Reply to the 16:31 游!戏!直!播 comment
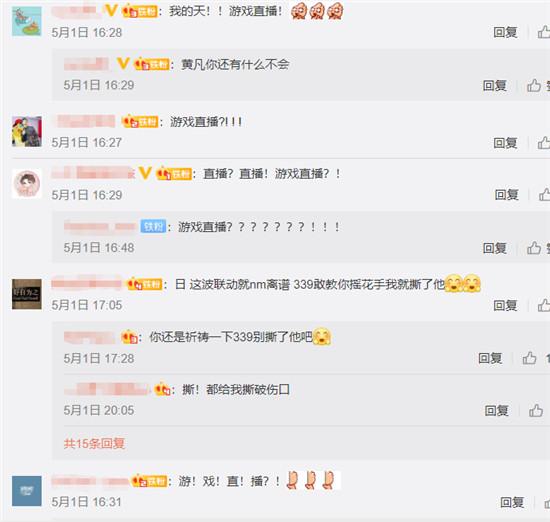Screen dimensions: 550x522 tap(512, 502)
